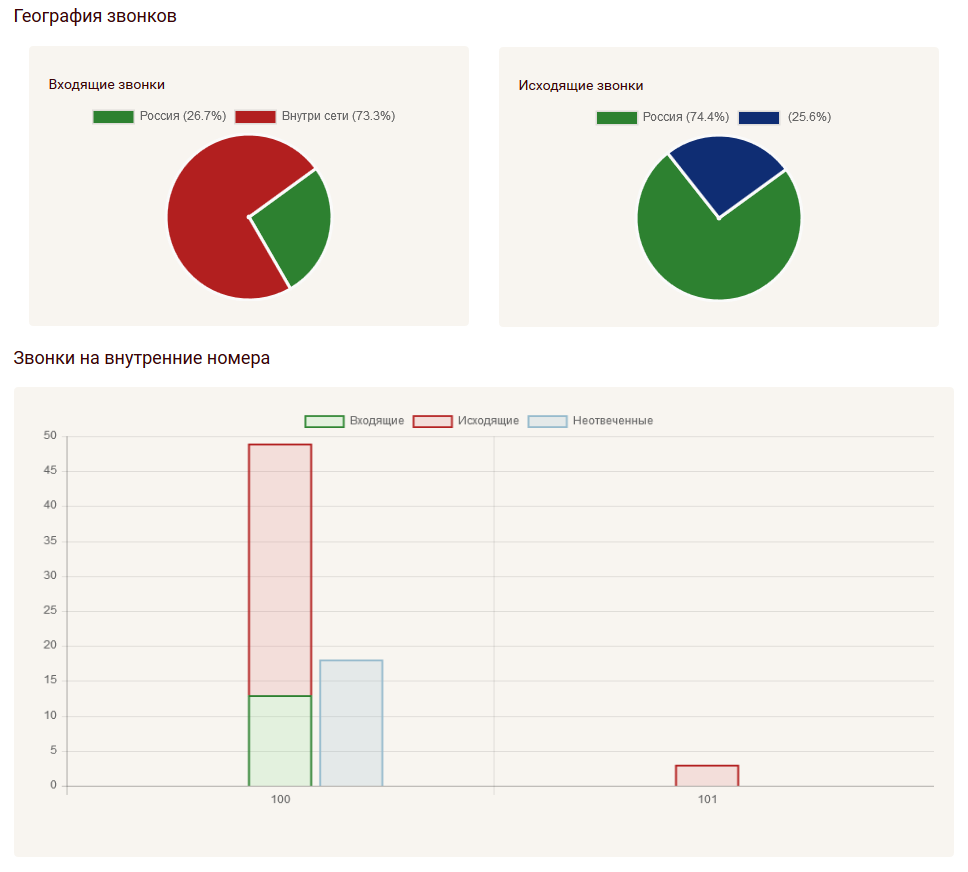Image resolution: width=968 pixels, height=872 pixels.
Task: Click the green Россия (26.7%) legend swatch
Action: (x=113, y=116)
